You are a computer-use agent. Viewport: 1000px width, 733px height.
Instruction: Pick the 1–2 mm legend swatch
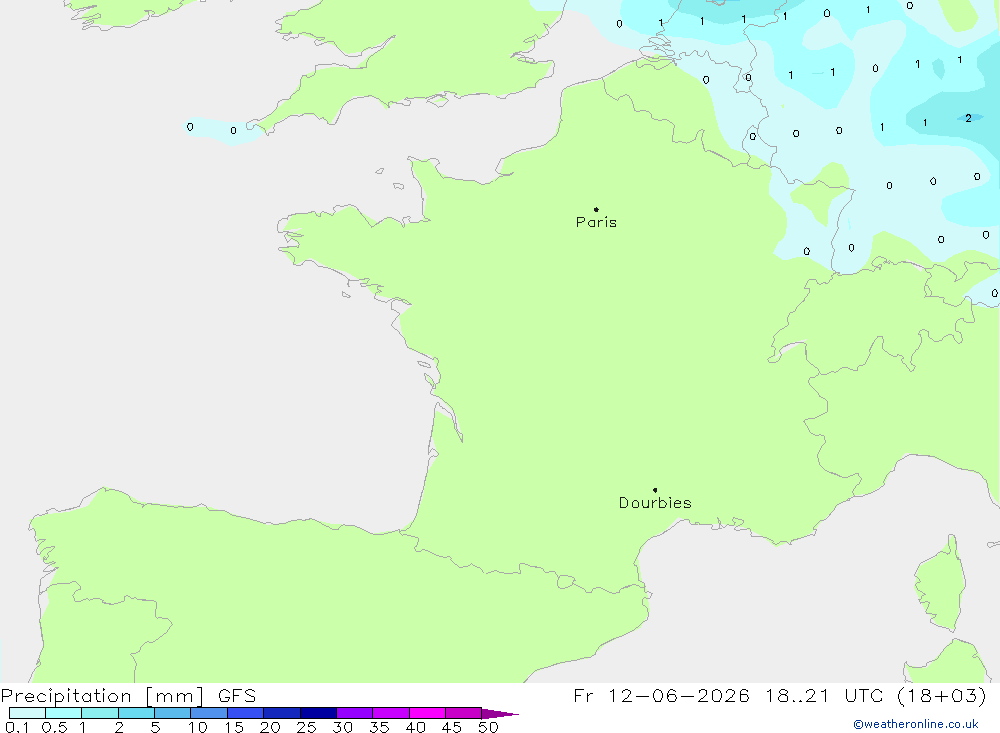click(x=100, y=713)
